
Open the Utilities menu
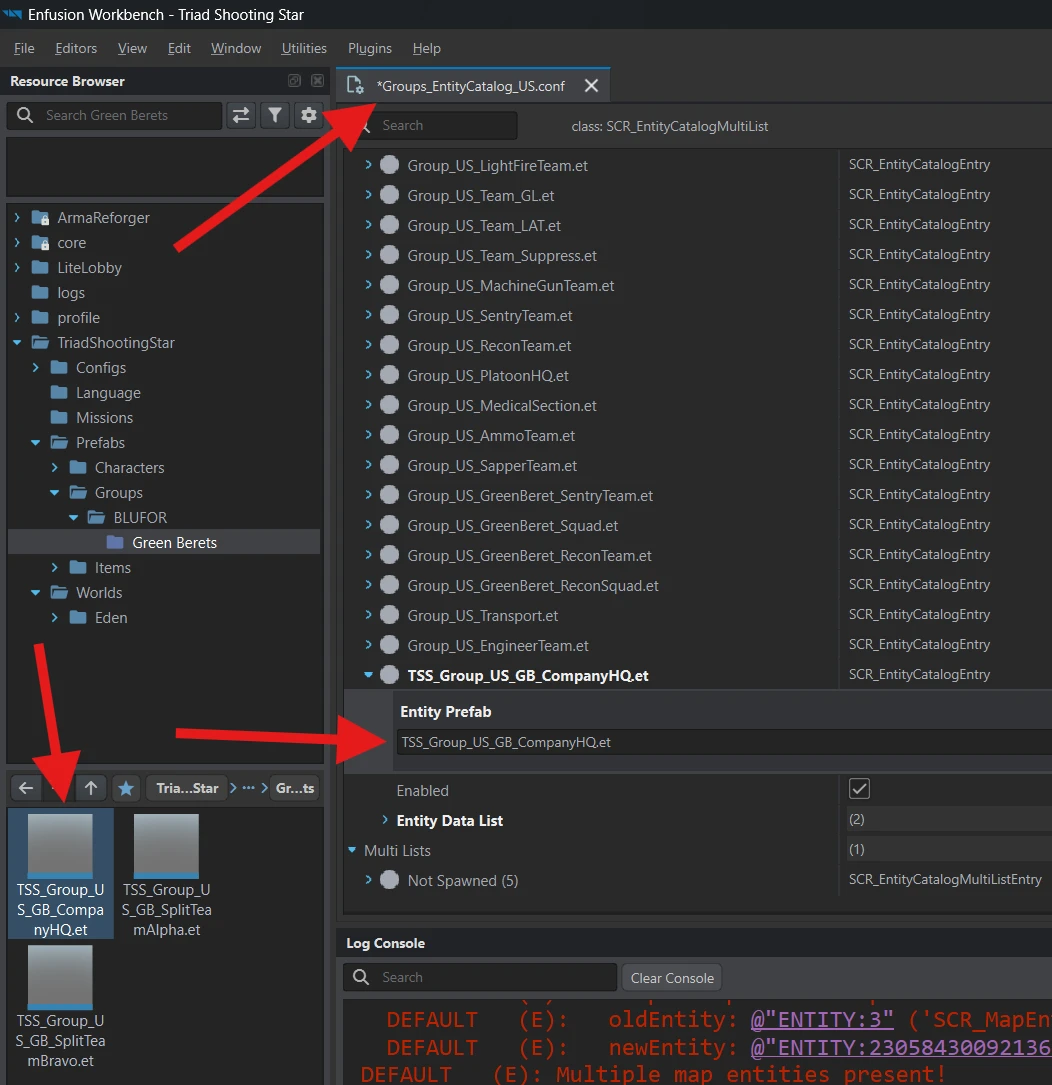tap(304, 48)
